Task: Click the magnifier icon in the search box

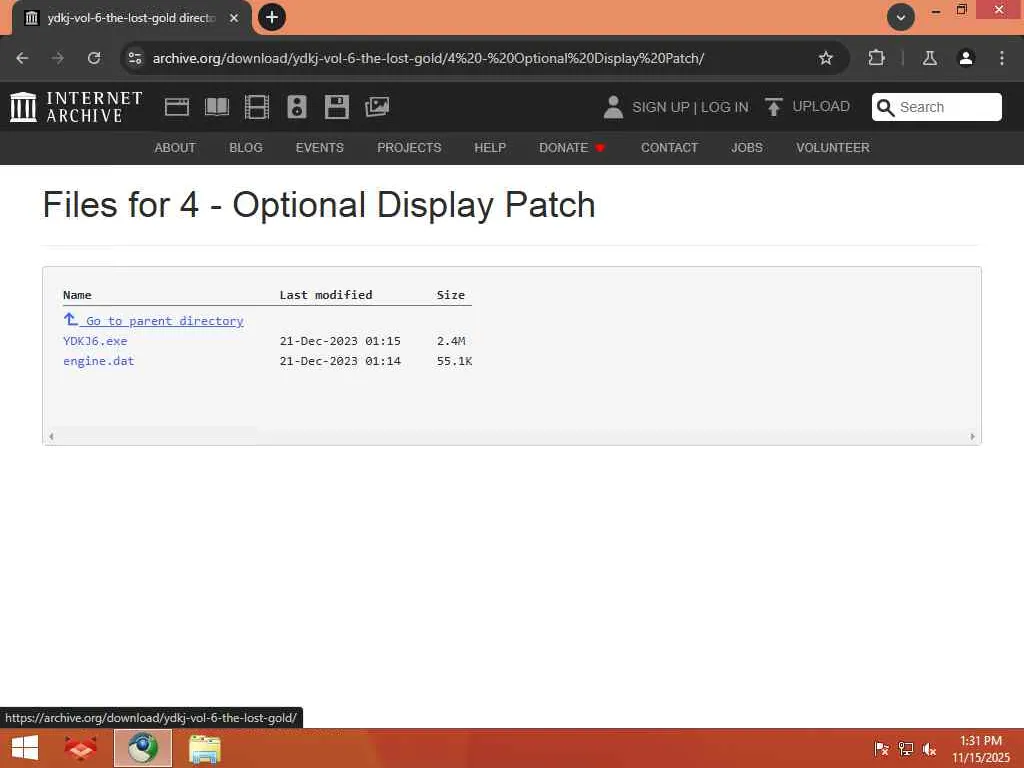Action: 886,107
